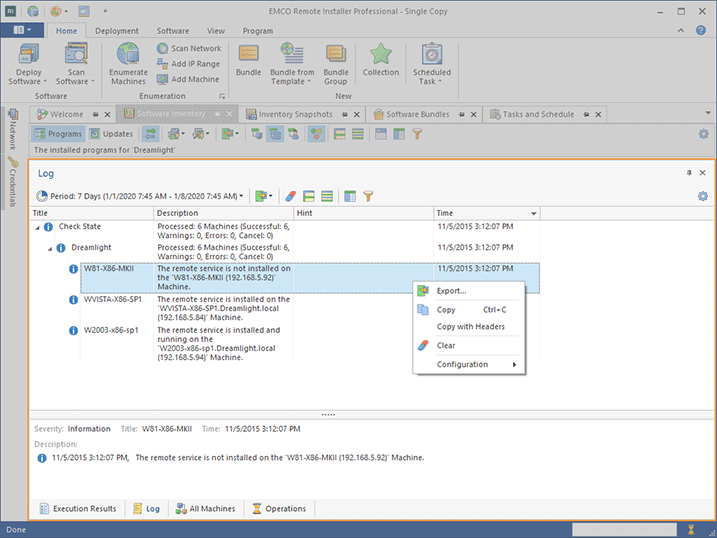Viewport: 717px width, 538px height.
Task: Collapse the Check State tree node
Action: tap(38, 227)
